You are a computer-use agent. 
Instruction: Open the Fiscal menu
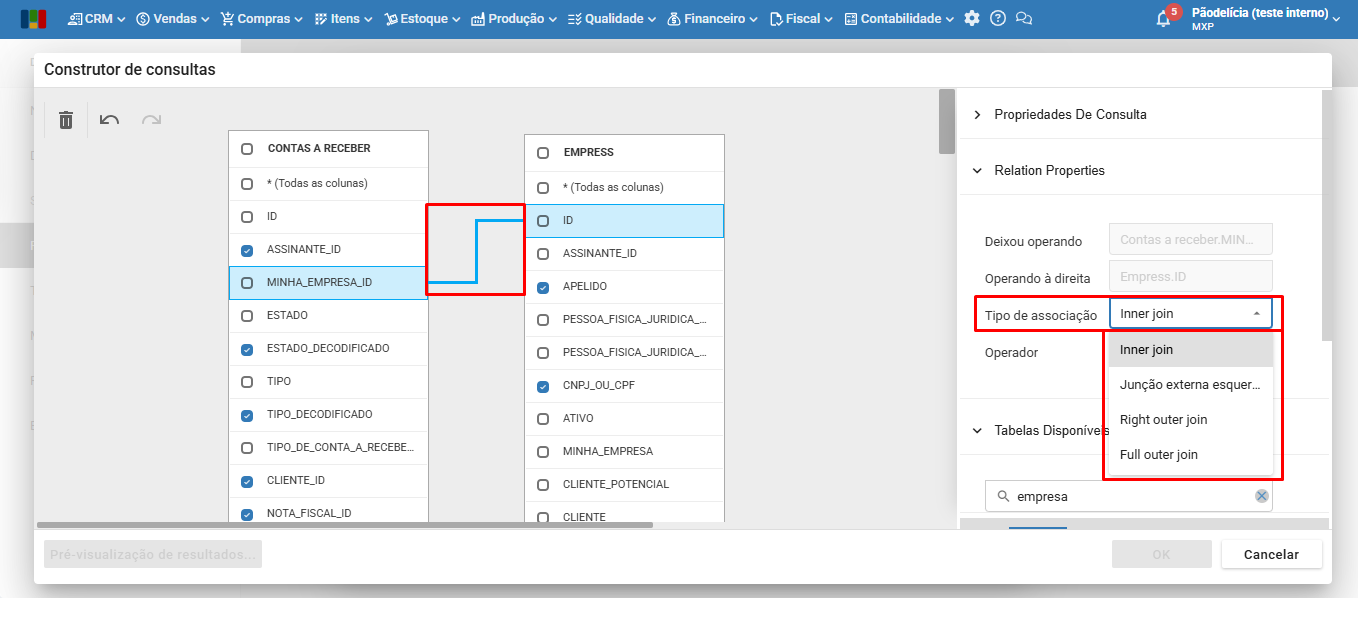[x=802, y=18]
